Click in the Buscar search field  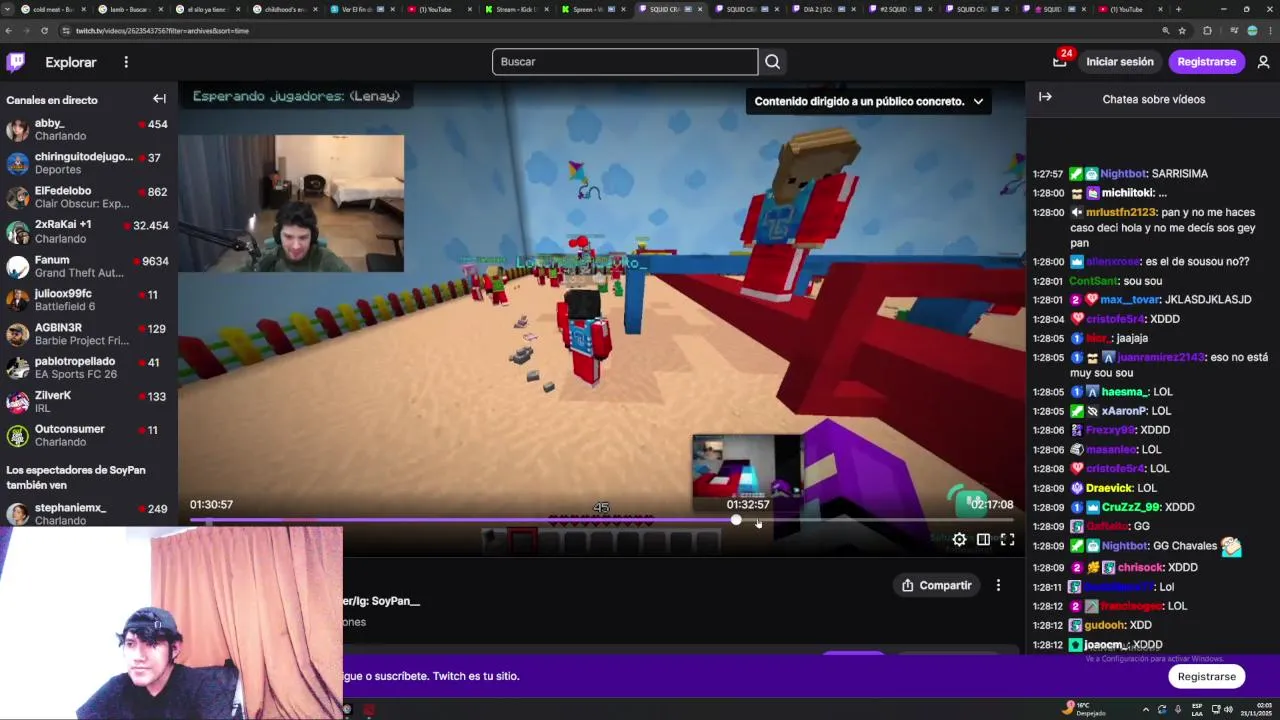pyautogui.click(x=625, y=62)
